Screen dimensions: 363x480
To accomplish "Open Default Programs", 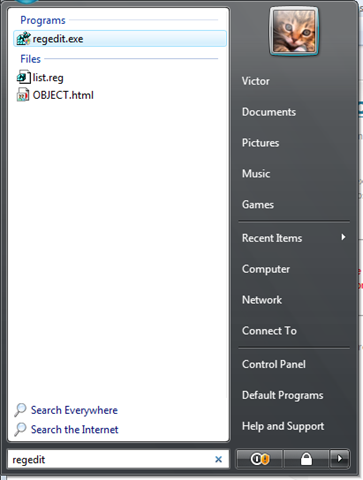I will click(283, 395).
